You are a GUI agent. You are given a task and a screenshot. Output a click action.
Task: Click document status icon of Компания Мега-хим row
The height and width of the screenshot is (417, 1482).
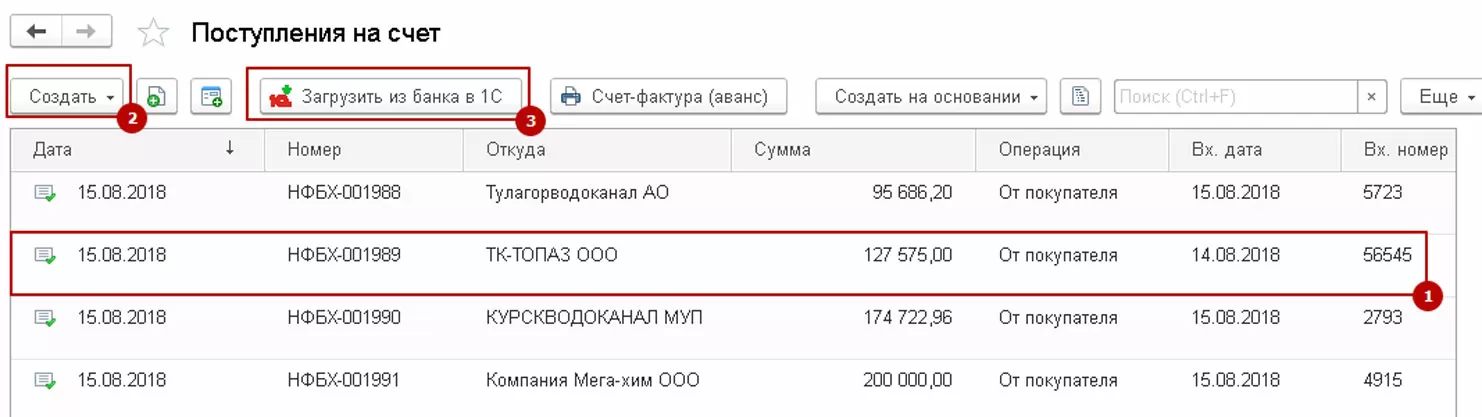[x=45, y=381]
